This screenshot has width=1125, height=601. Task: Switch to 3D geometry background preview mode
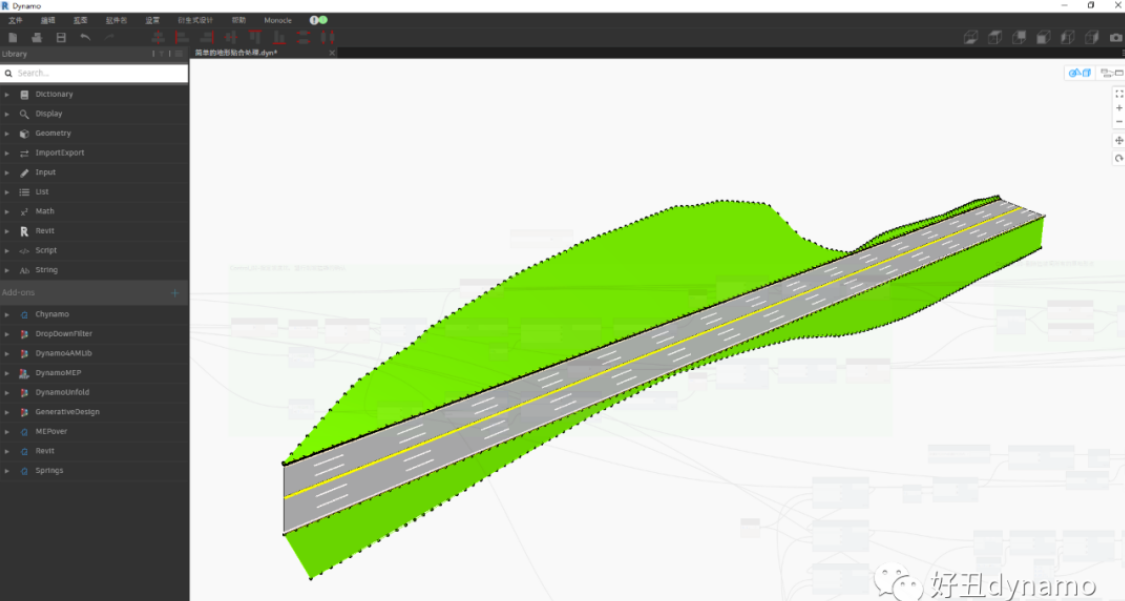point(1080,72)
